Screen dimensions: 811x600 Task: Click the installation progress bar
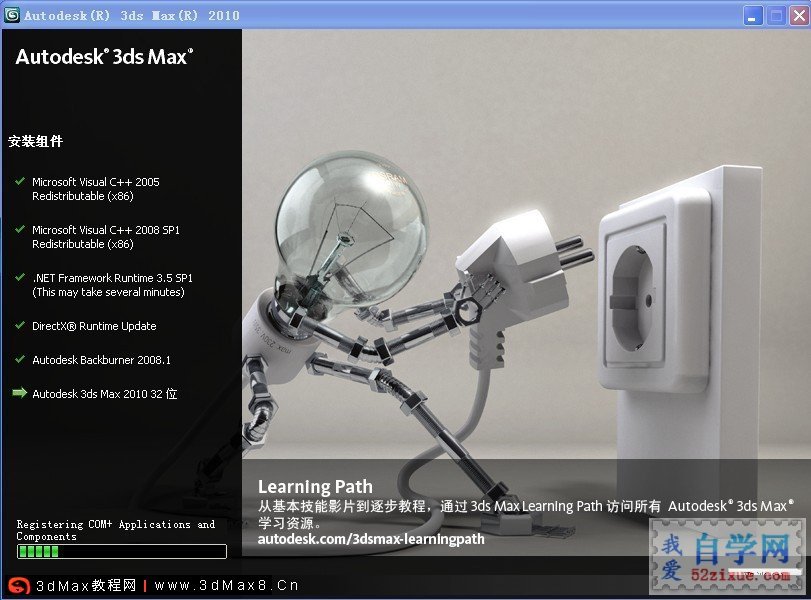122,551
